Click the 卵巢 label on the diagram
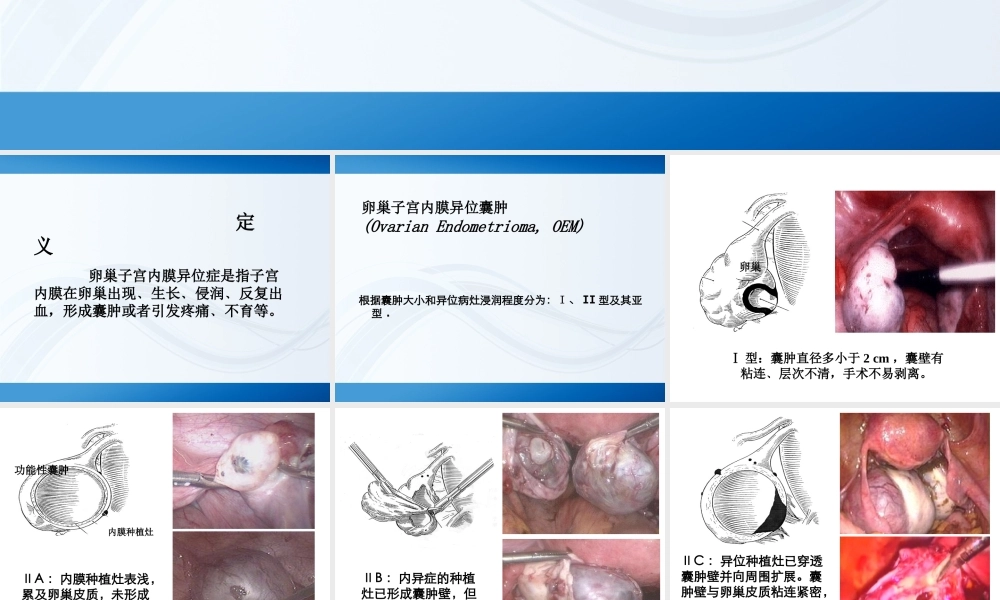Viewport: 1000px width, 600px height. point(748,266)
